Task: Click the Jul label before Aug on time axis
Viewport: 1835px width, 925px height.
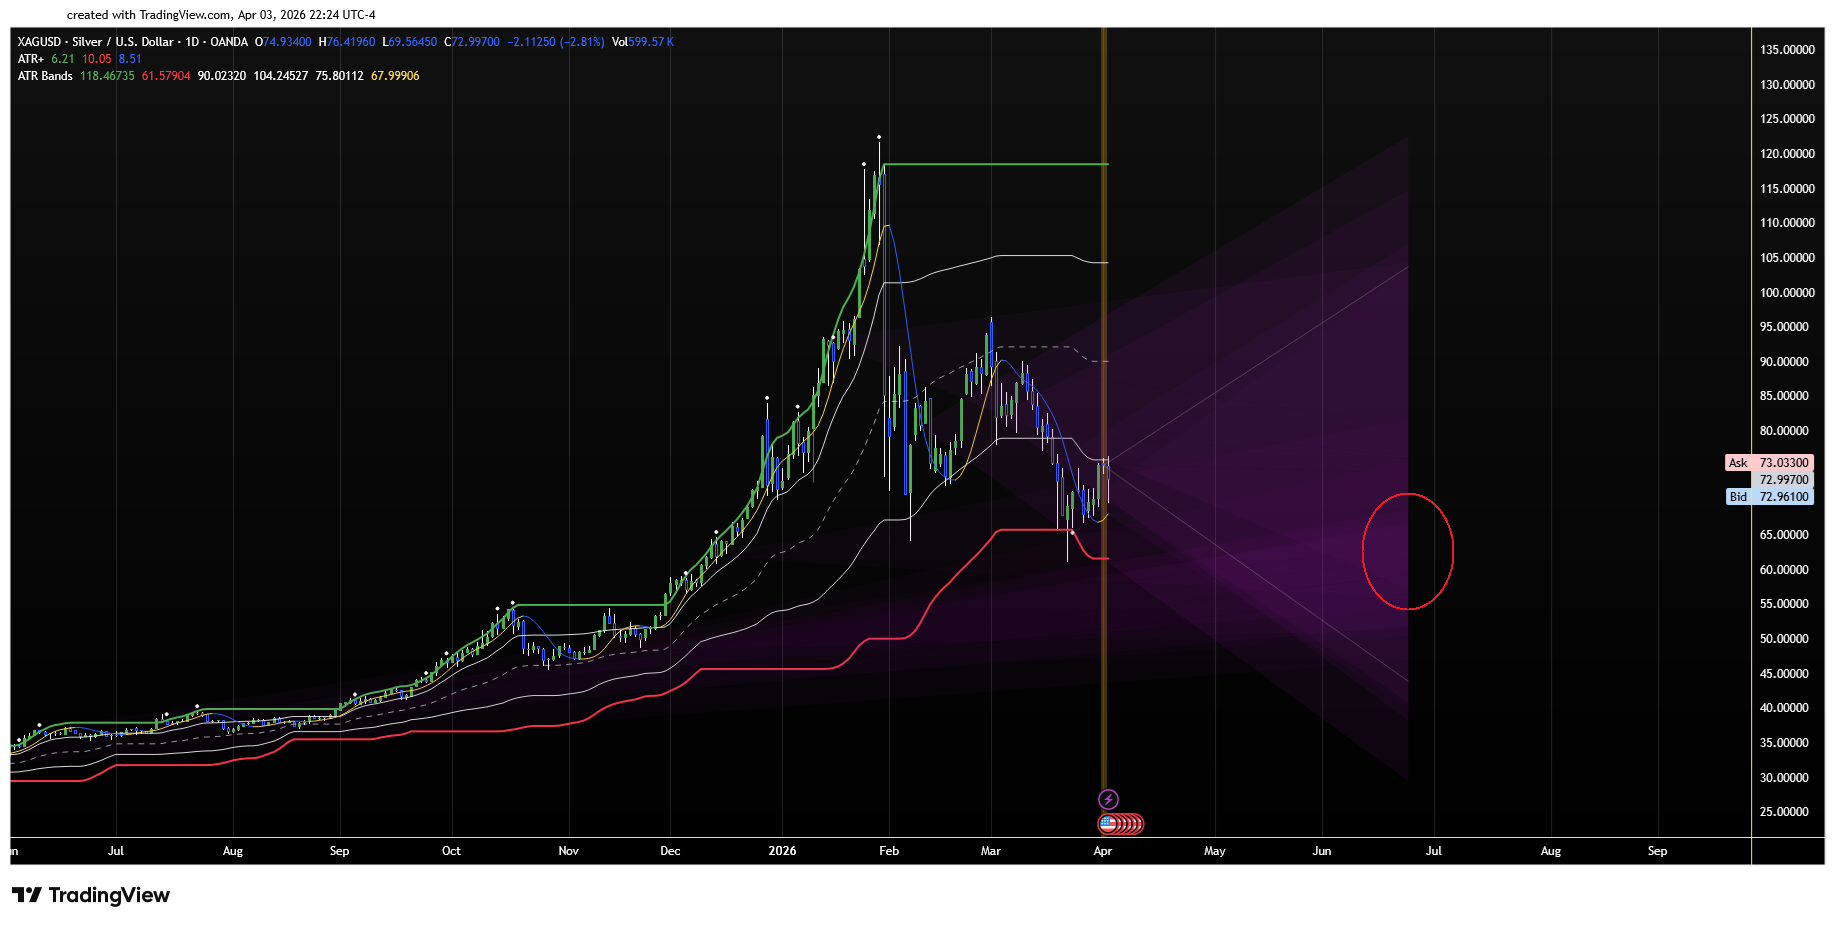Action: click(x=116, y=851)
